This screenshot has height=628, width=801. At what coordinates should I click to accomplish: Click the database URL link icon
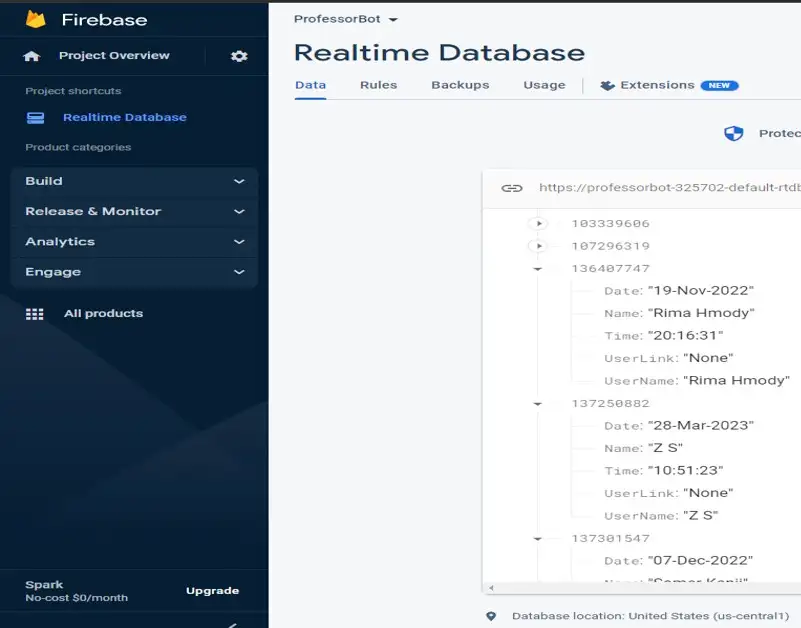pyautogui.click(x=512, y=187)
